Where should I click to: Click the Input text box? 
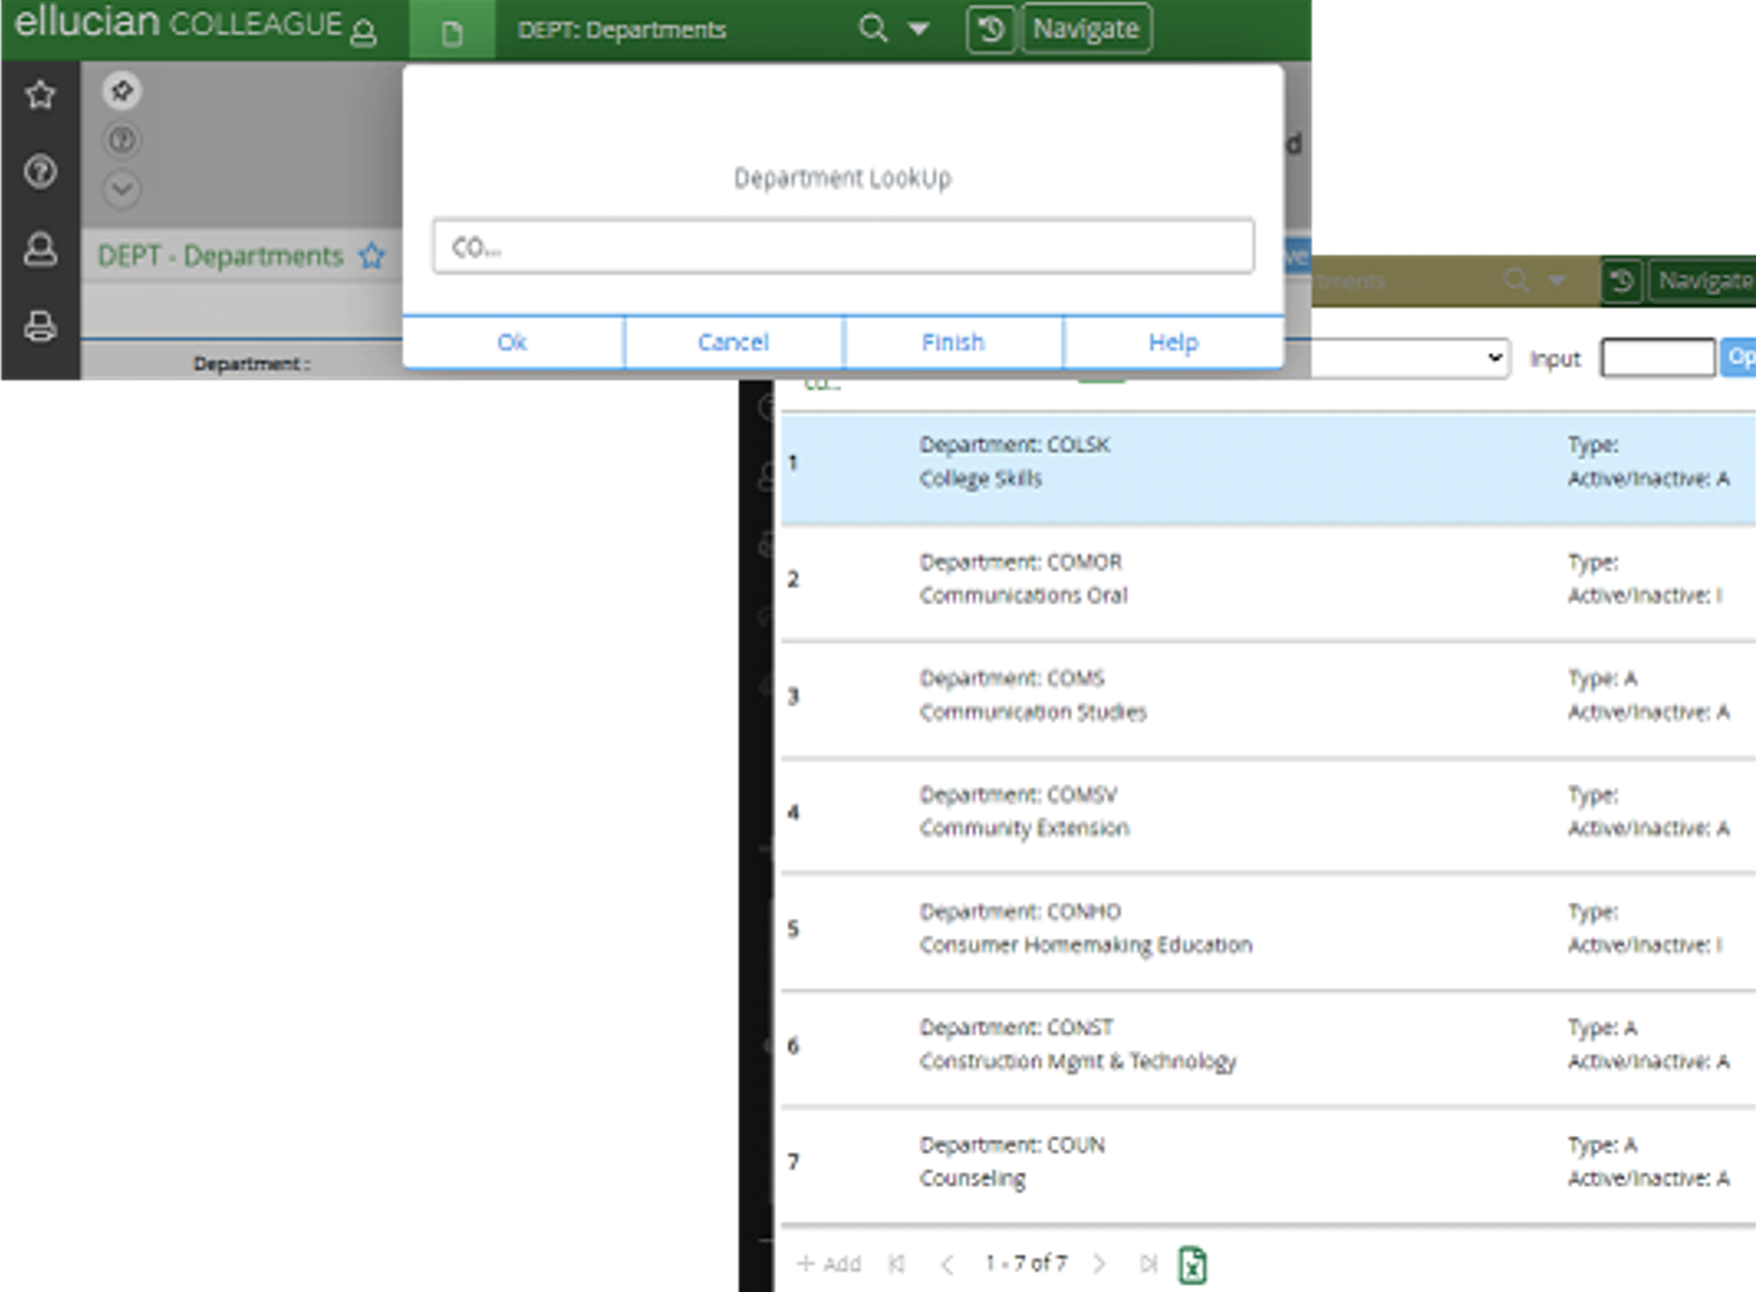[1658, 358]
